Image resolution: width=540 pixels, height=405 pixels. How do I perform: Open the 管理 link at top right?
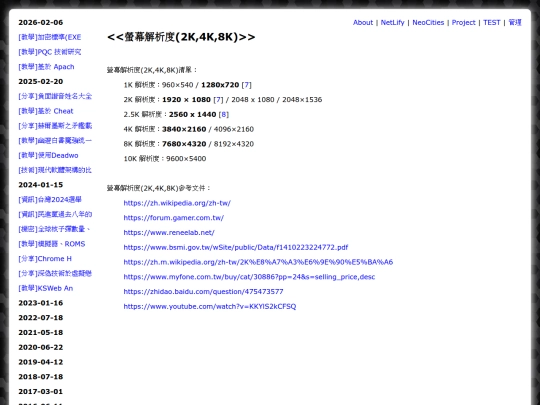click(515, 22)
